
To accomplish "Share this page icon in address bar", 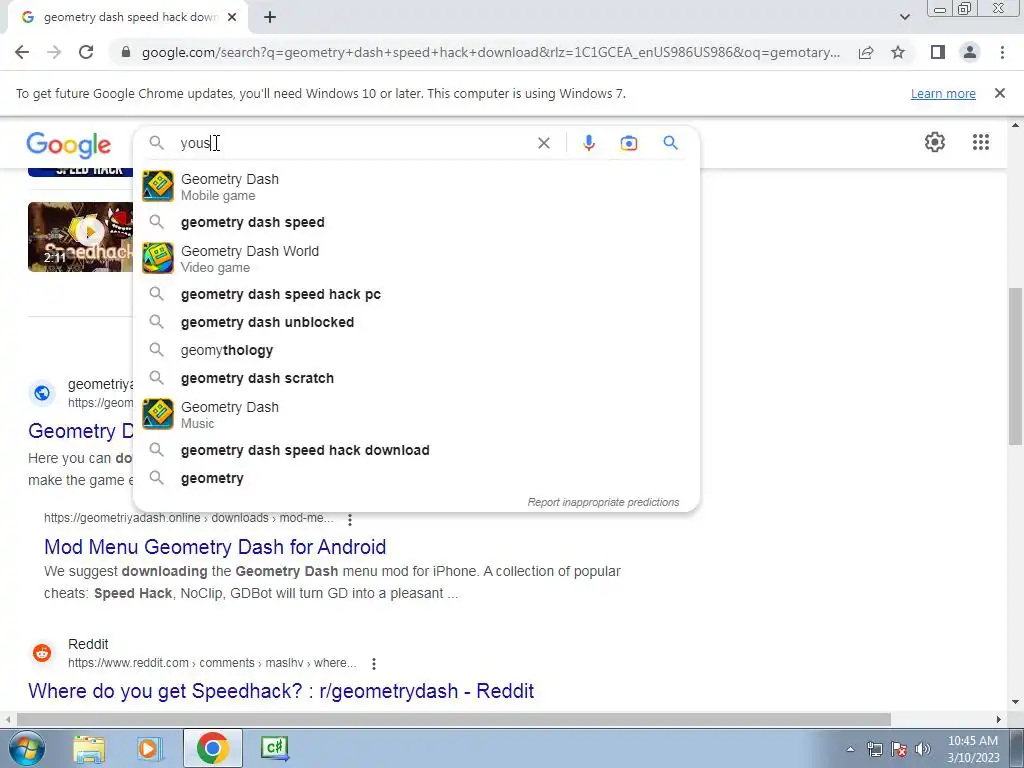I will (866, 52).
